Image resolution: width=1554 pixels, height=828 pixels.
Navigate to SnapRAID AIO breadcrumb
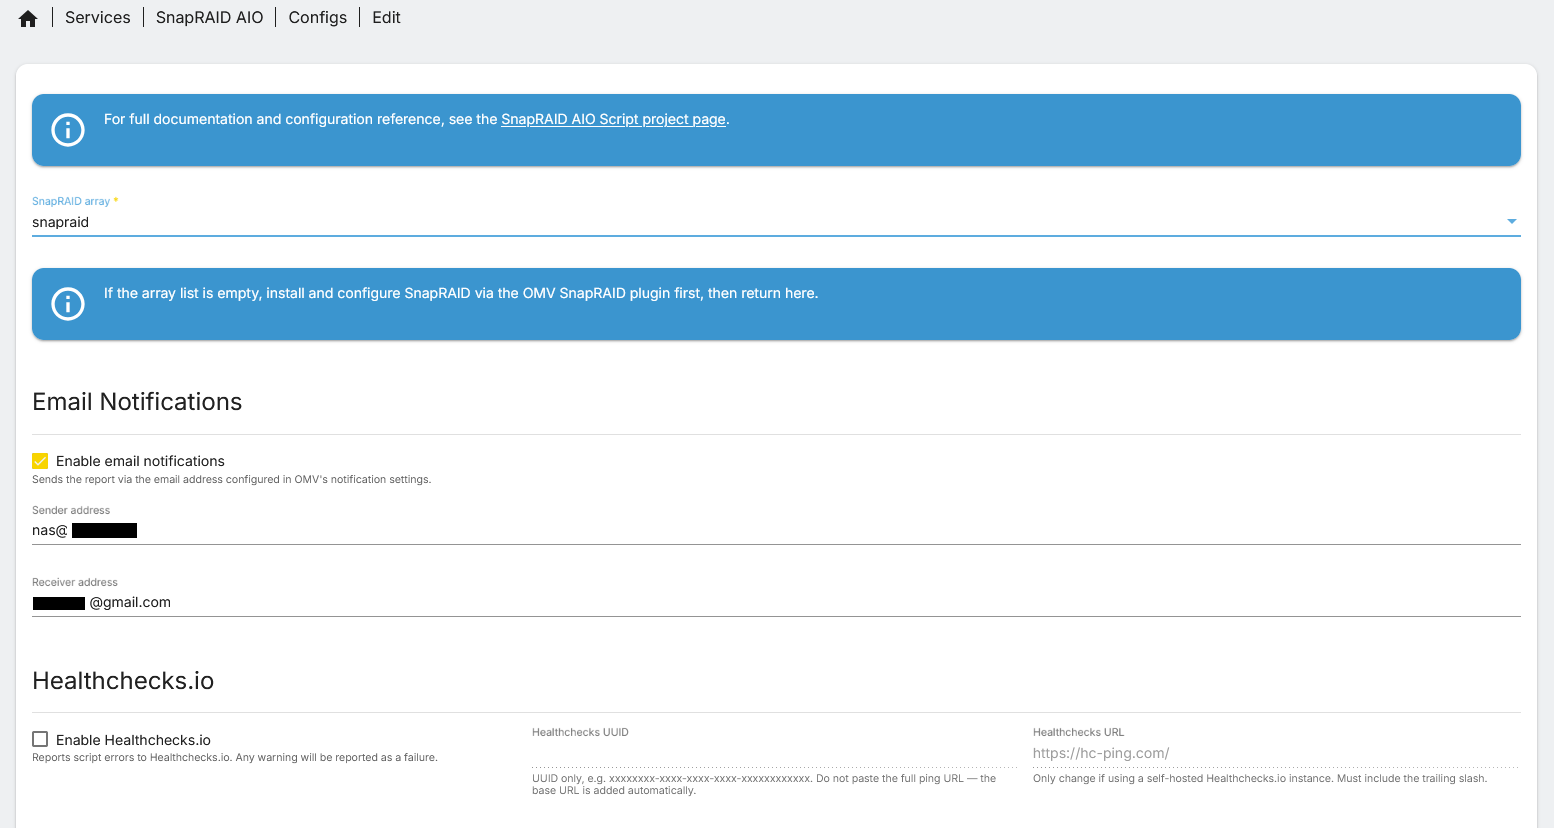click(210, 17)
